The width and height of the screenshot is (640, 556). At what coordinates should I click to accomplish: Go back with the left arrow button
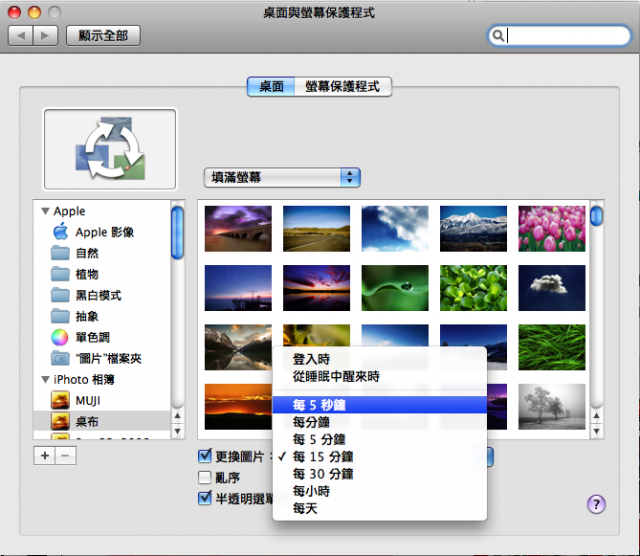[21, 36]
